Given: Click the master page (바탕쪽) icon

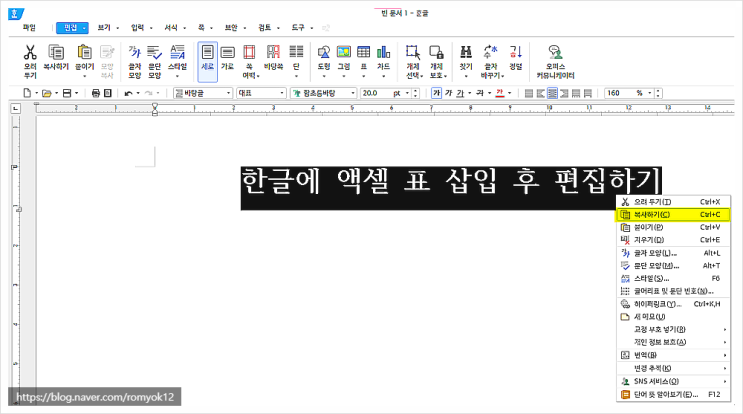Looking at the screenshot, I should coord(273,58).
